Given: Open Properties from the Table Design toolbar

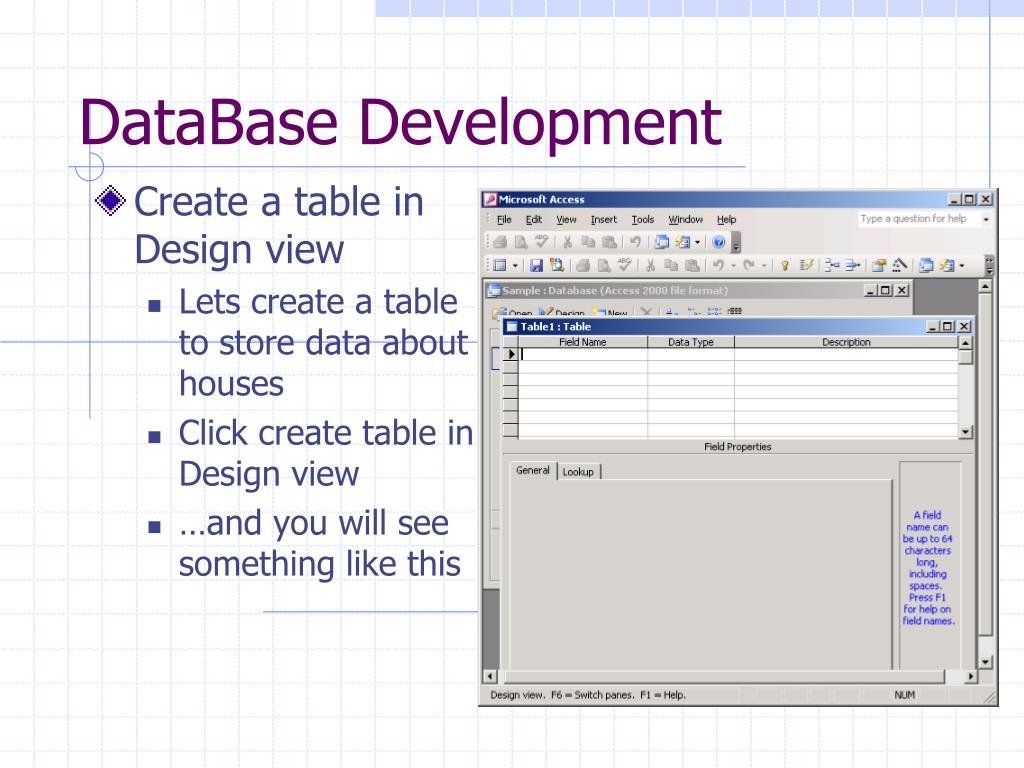Looking at the screenshot, I should (879, 265).
